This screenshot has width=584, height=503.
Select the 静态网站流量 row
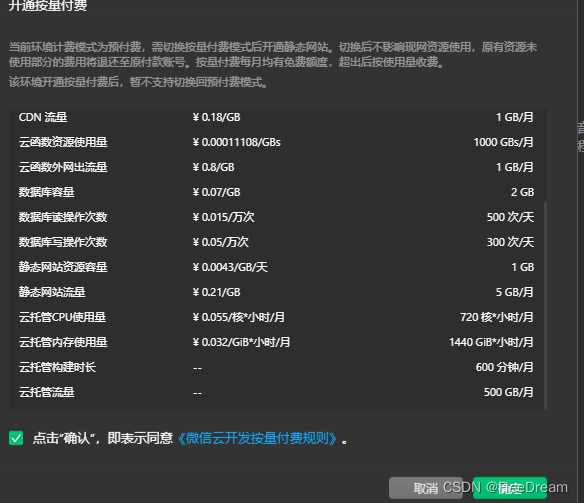[x=276, y=292]
